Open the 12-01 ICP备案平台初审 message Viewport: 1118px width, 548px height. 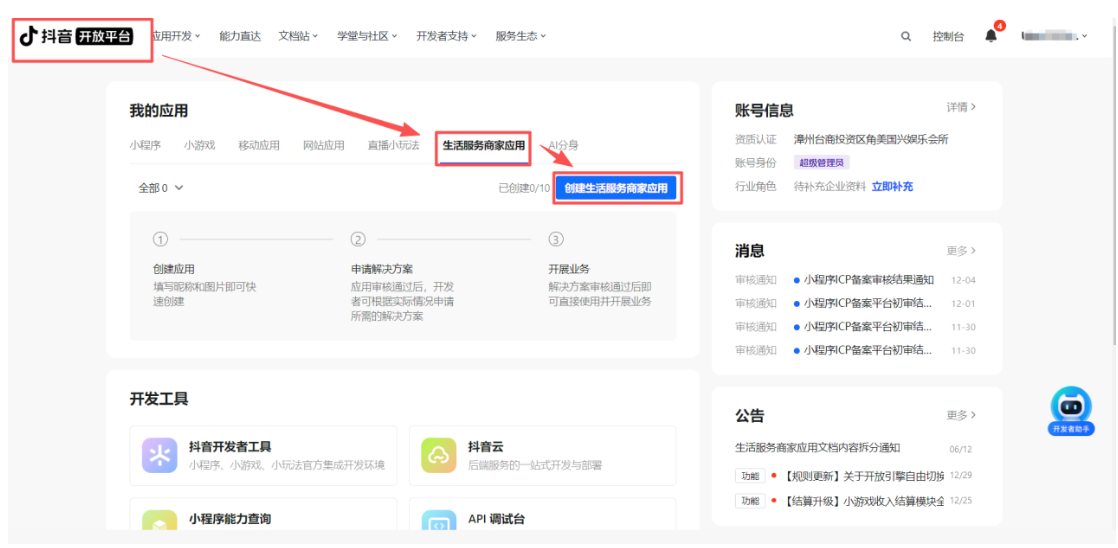click(868, 304)
